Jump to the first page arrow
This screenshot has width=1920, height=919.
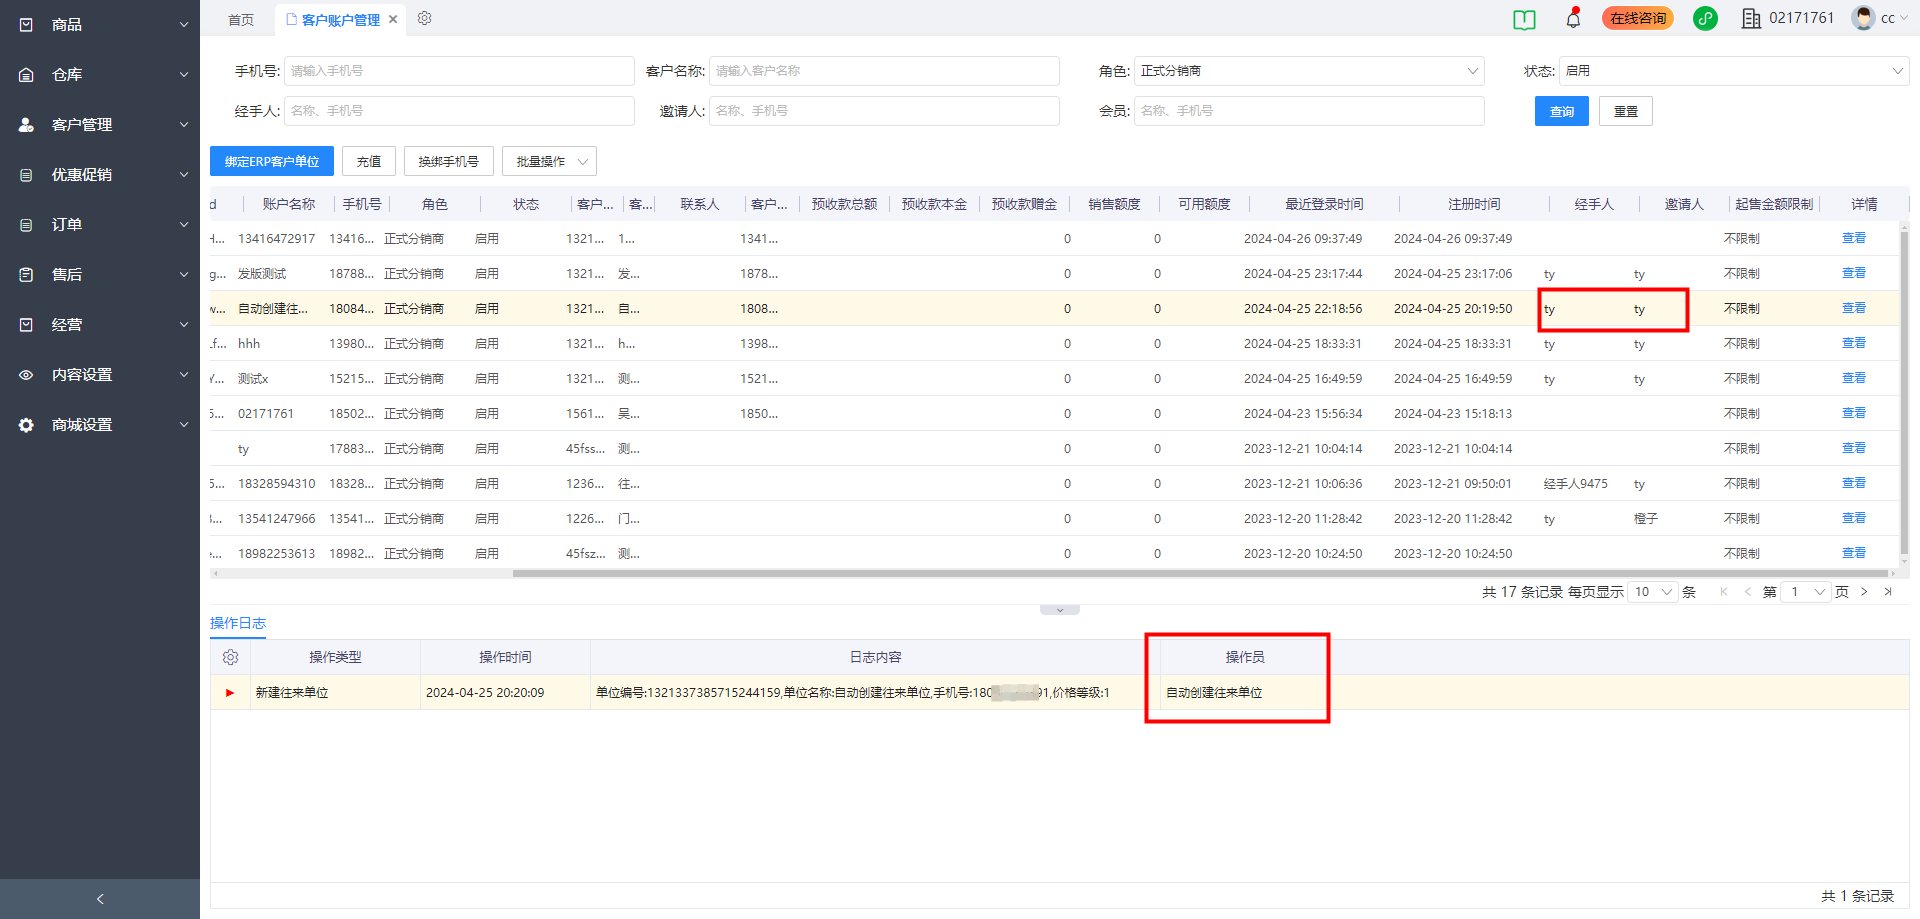point(1723,592)
